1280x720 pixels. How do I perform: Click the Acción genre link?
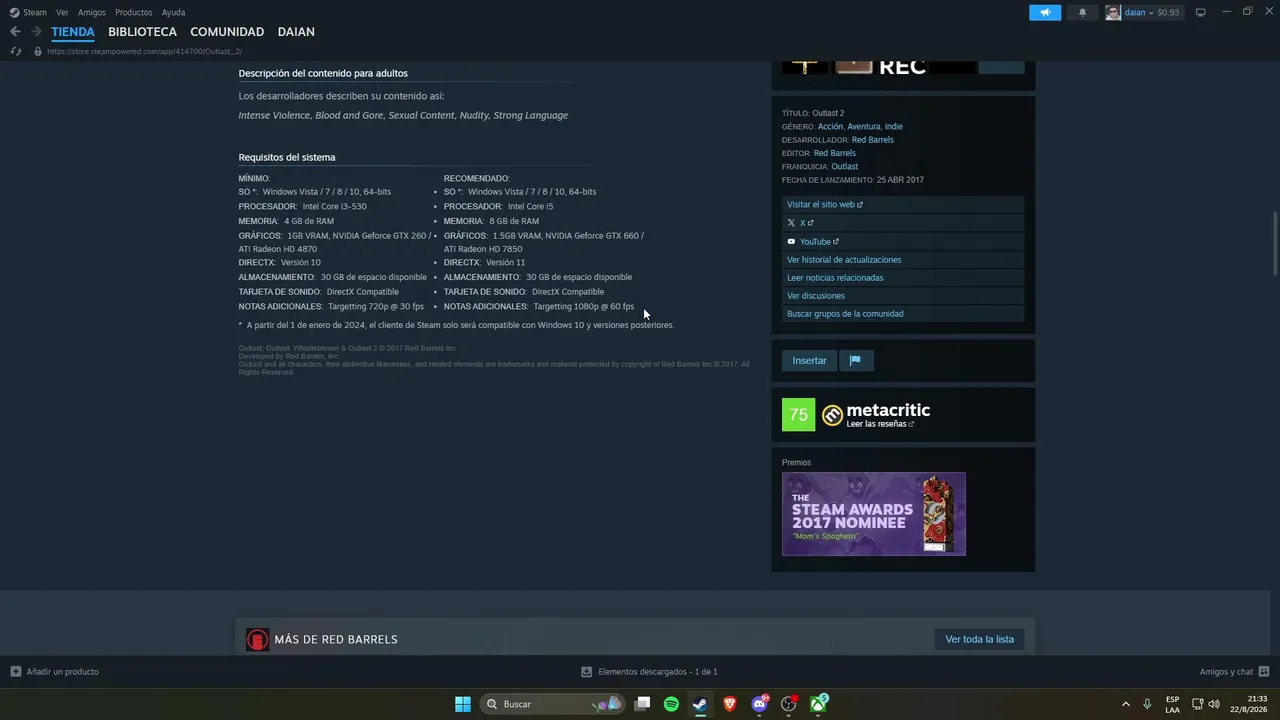pyautogui.click(x=830, y=127)
